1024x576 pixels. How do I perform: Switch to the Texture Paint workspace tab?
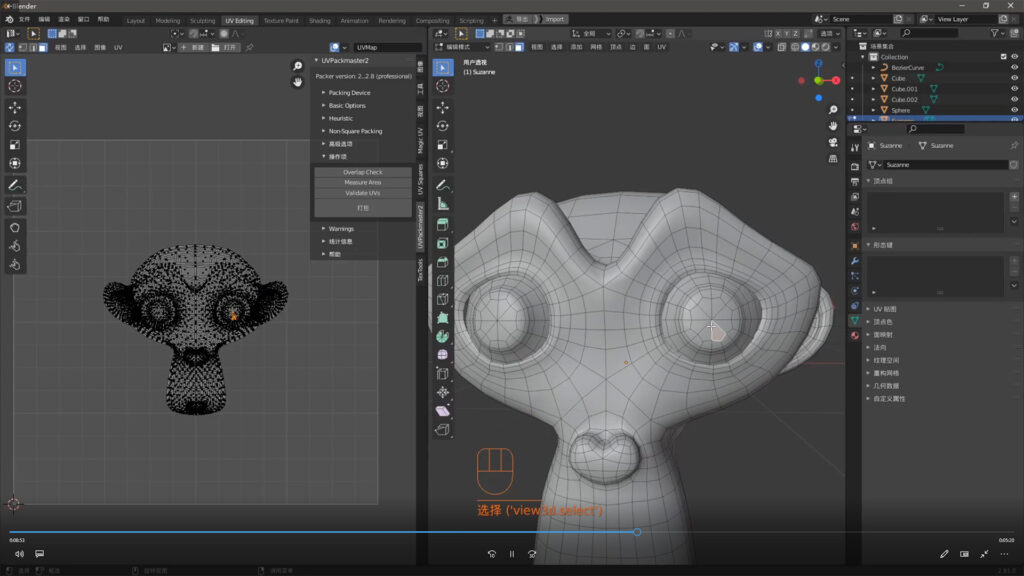pos(281,20)
